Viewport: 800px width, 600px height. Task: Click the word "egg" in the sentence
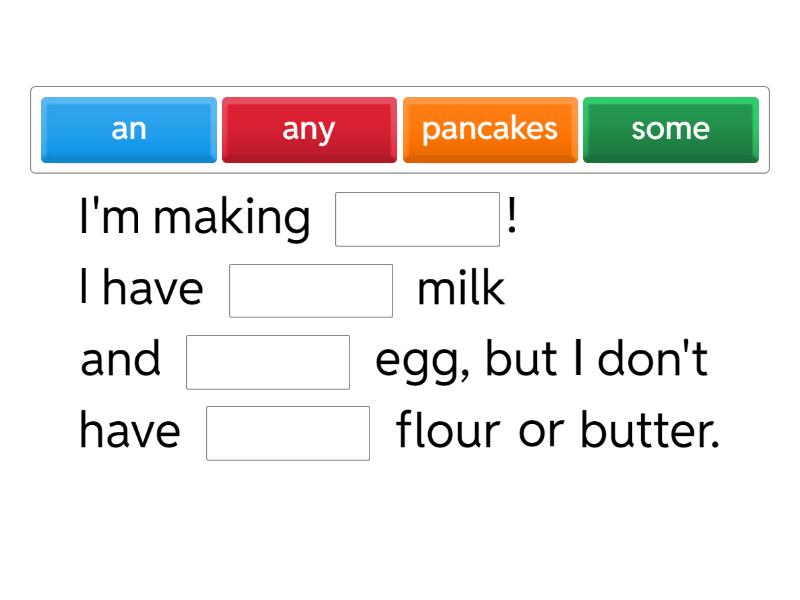pyautogui.click(x=419, y=360)
